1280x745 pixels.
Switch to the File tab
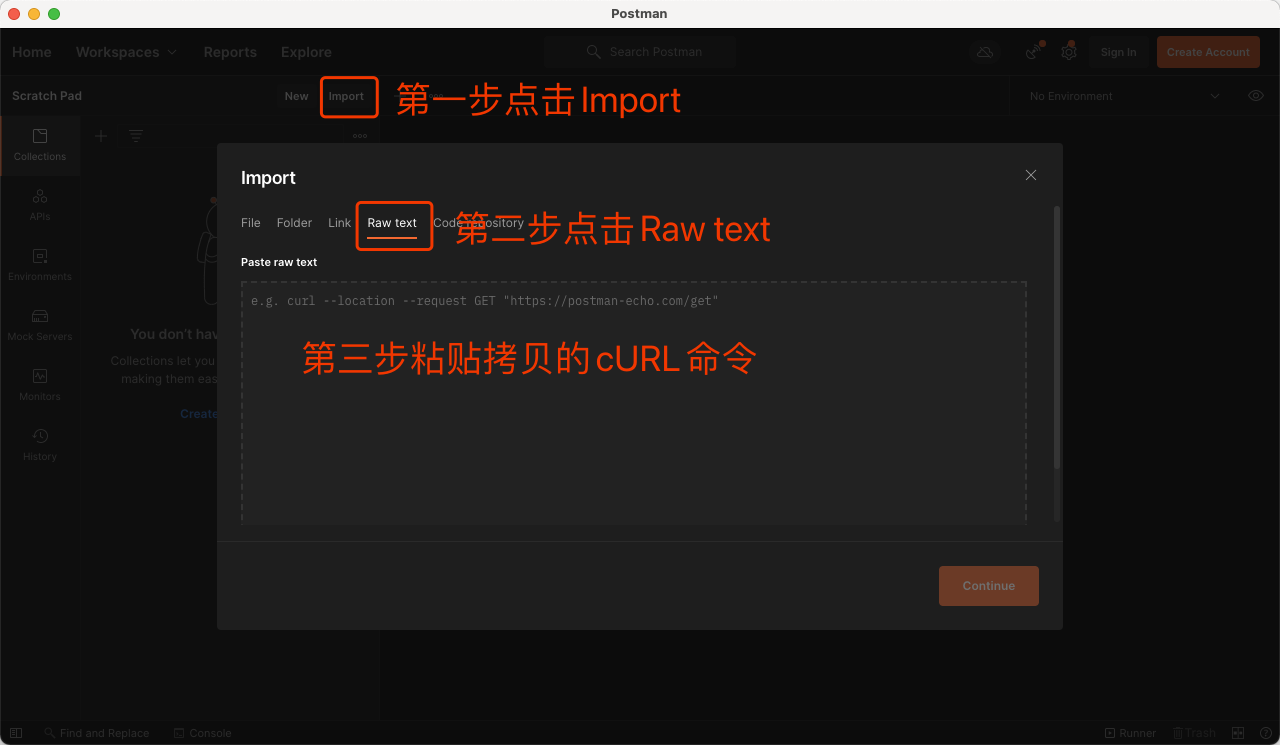coord(251,223)
